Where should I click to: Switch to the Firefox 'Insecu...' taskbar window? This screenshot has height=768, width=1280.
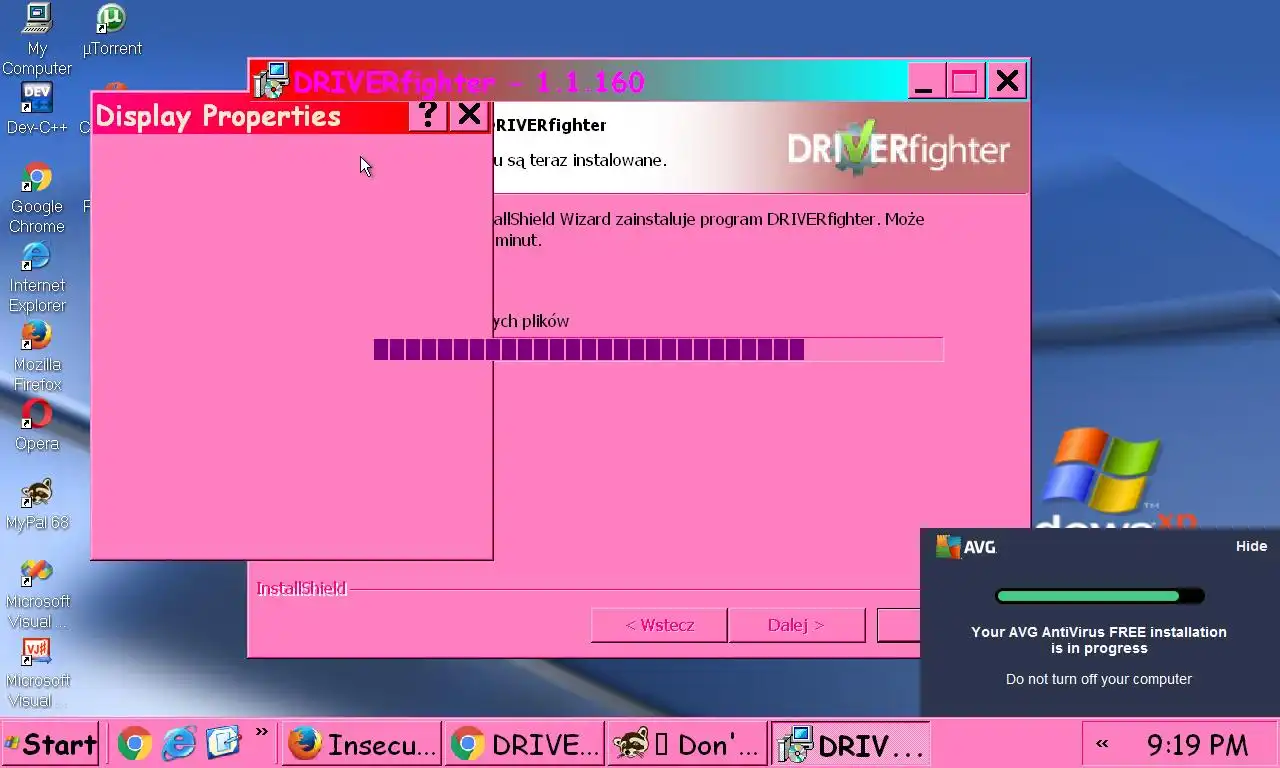(x=362, y=744)
